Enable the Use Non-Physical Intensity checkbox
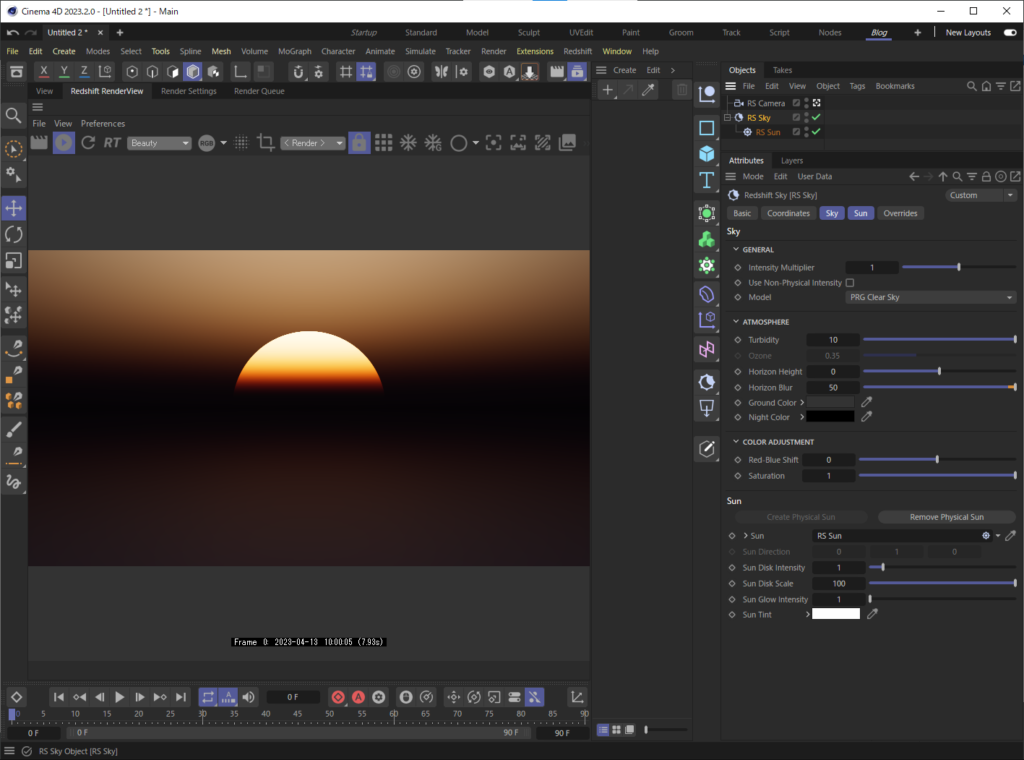This screenshot has width=1024, height=760. pos(849,282)
